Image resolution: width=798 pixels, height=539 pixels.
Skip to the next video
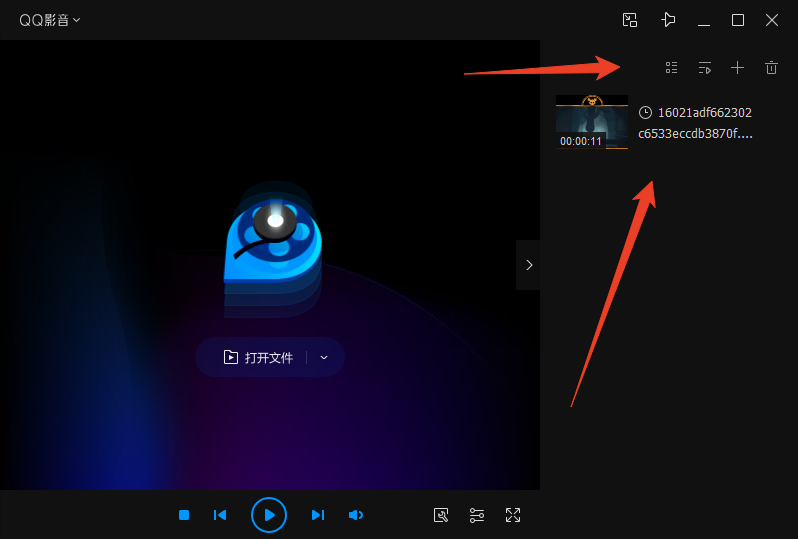(317, 515)
